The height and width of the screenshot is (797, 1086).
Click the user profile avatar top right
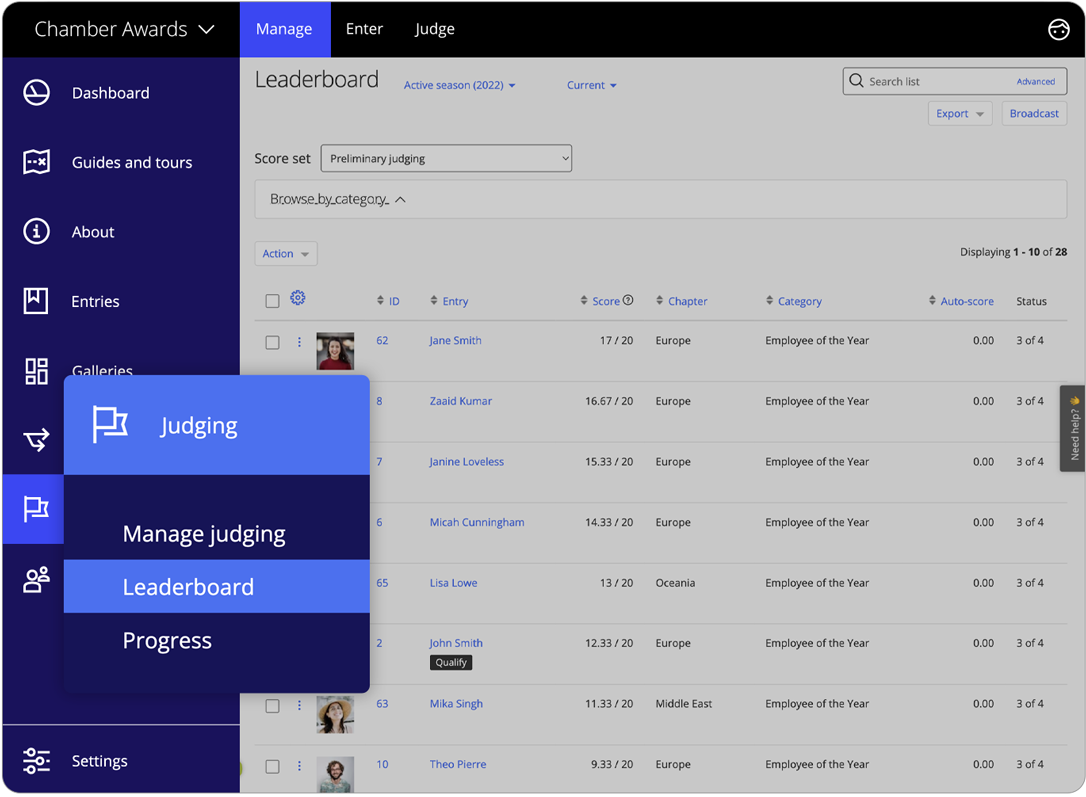(x=1059, y=30)
